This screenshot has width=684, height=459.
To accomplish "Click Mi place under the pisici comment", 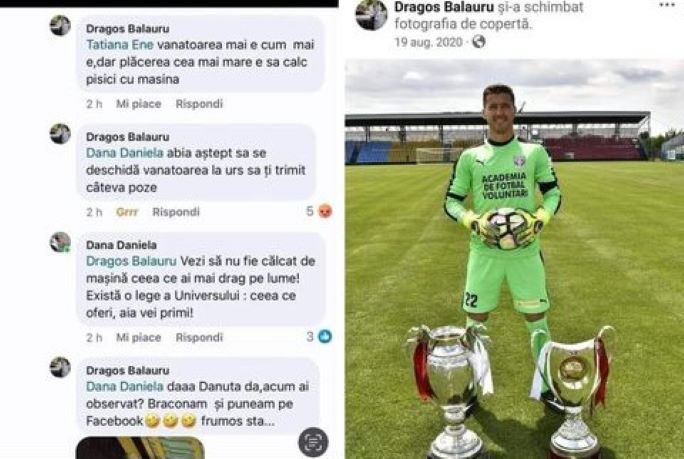I will pyautogui.click(x=138, y=104).
